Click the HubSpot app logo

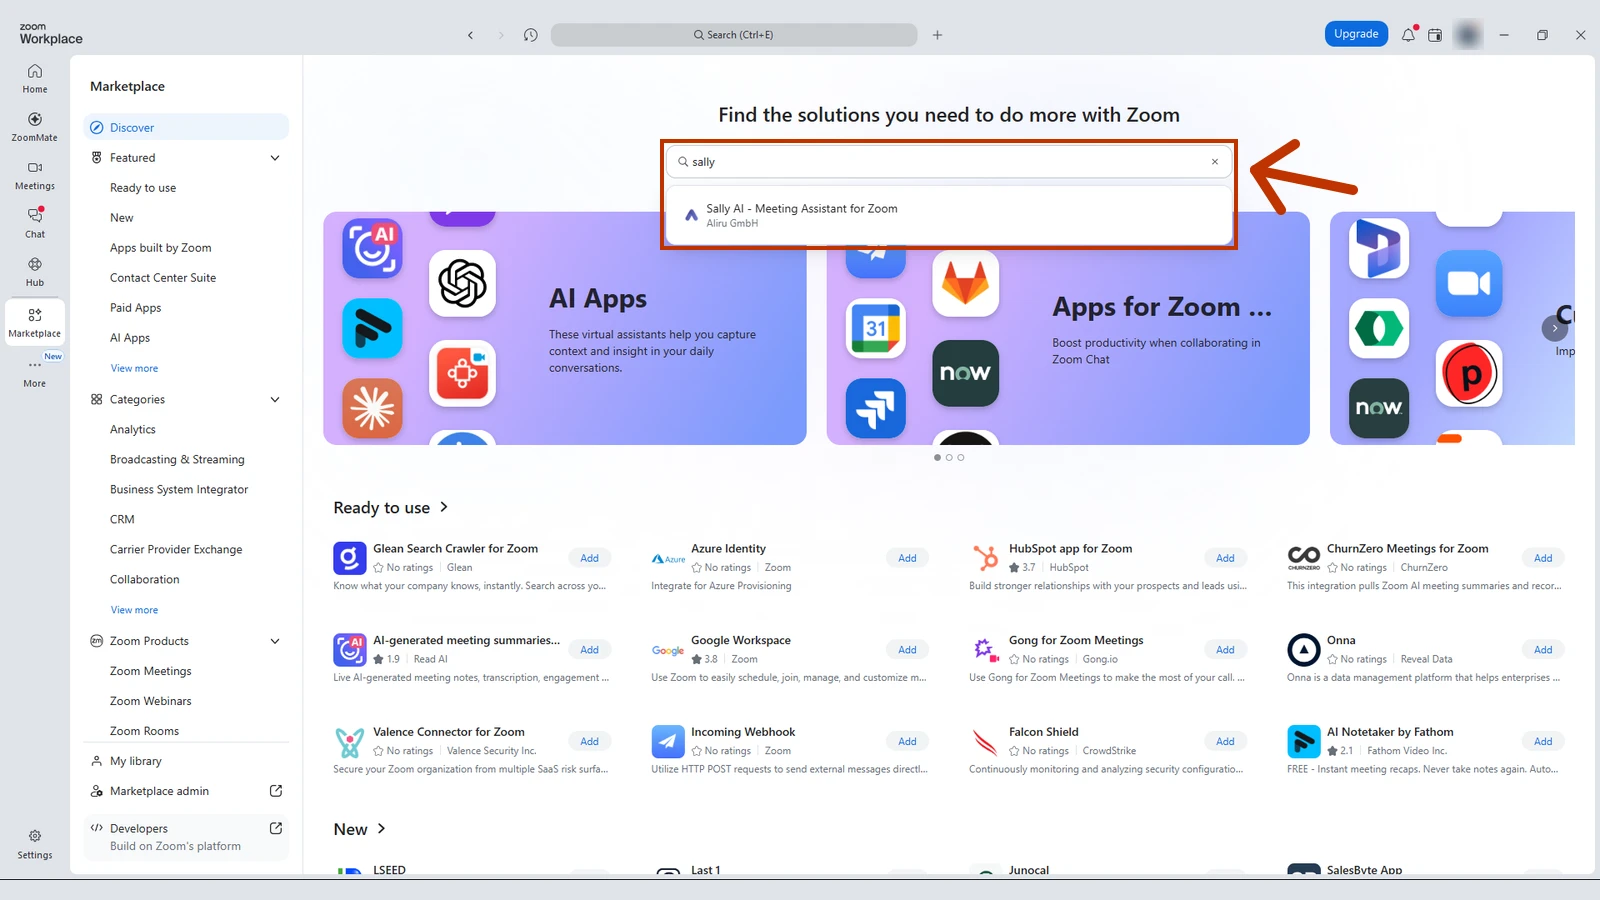985,558
